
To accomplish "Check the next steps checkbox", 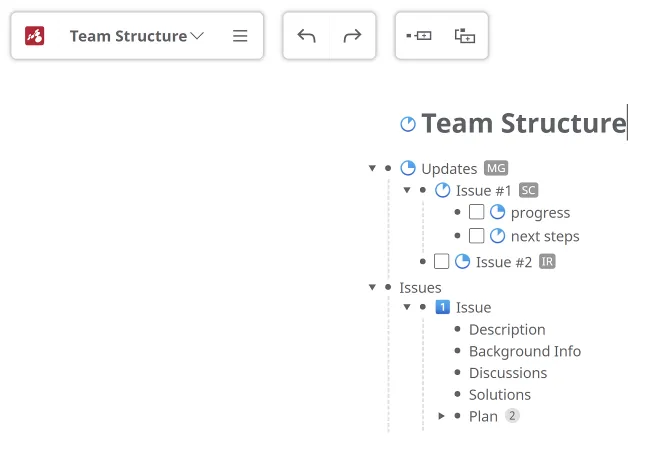I will [477, 236].
